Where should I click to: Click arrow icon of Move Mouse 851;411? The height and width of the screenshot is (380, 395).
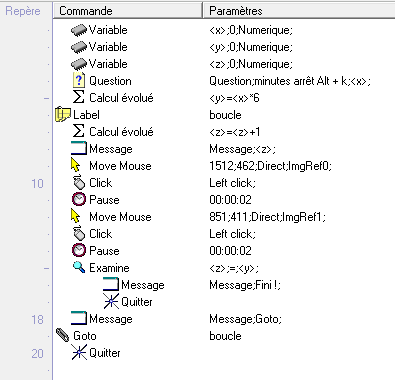point(76,217)
